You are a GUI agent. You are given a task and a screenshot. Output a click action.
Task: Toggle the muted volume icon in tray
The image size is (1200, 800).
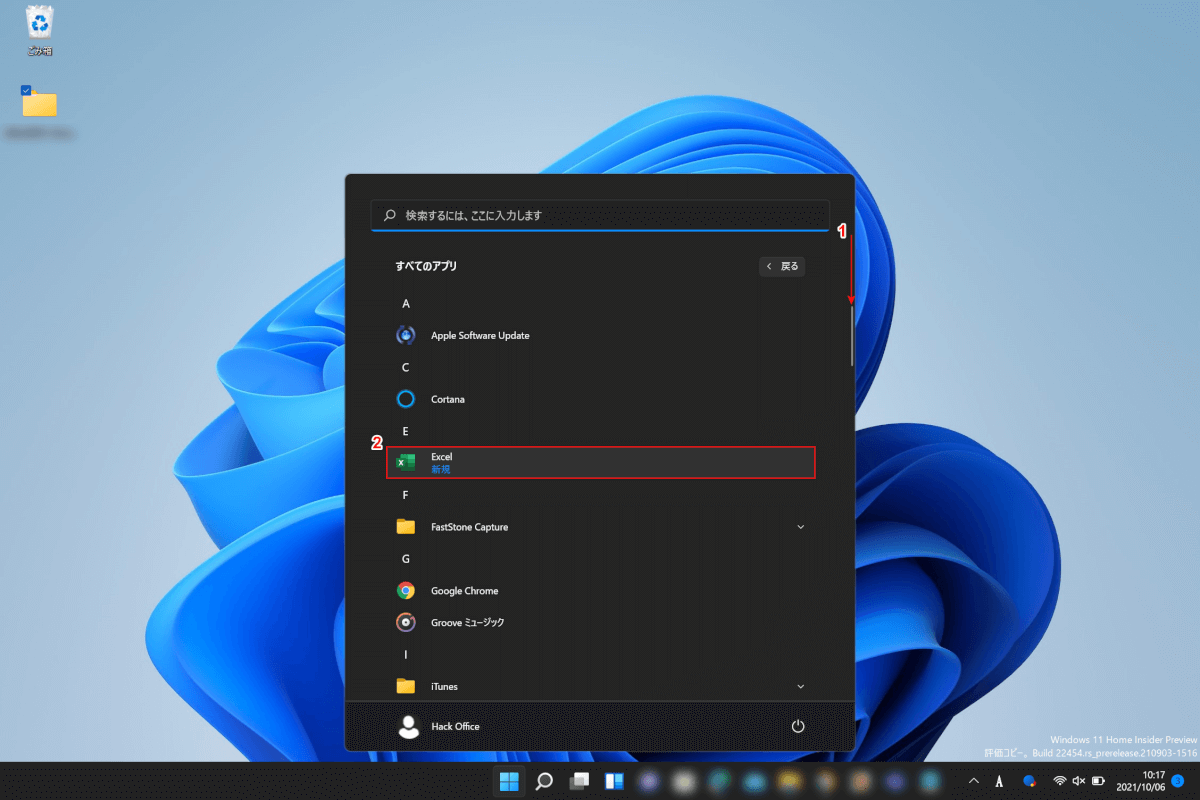tap(1078, 780)
